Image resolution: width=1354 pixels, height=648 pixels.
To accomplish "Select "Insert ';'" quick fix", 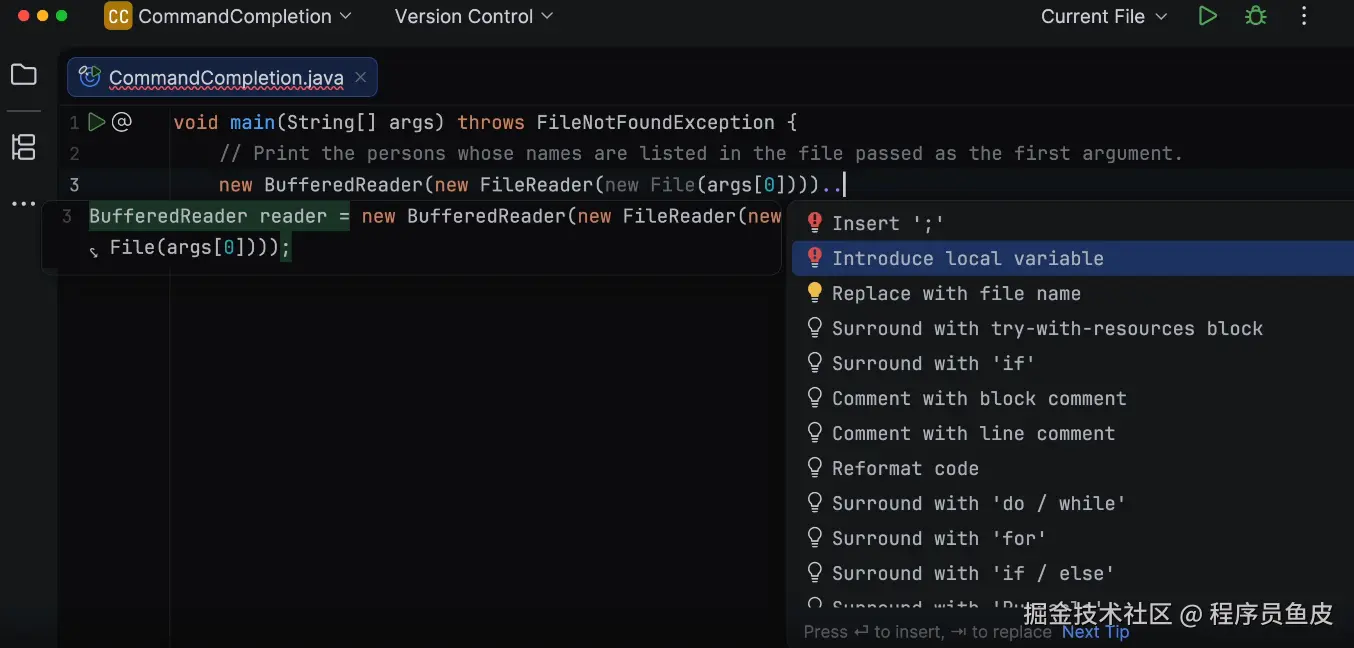I will click(x=887, y=223).
